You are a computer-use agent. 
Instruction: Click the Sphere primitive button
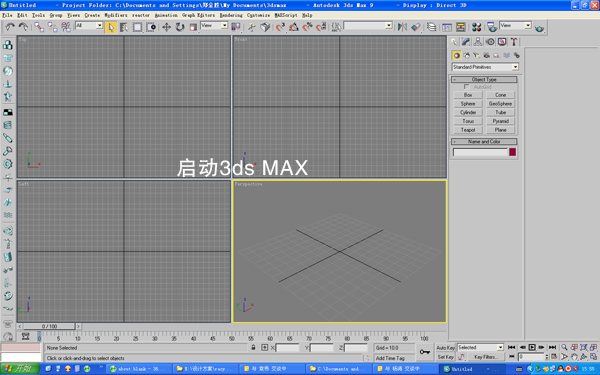pos(468,104)
